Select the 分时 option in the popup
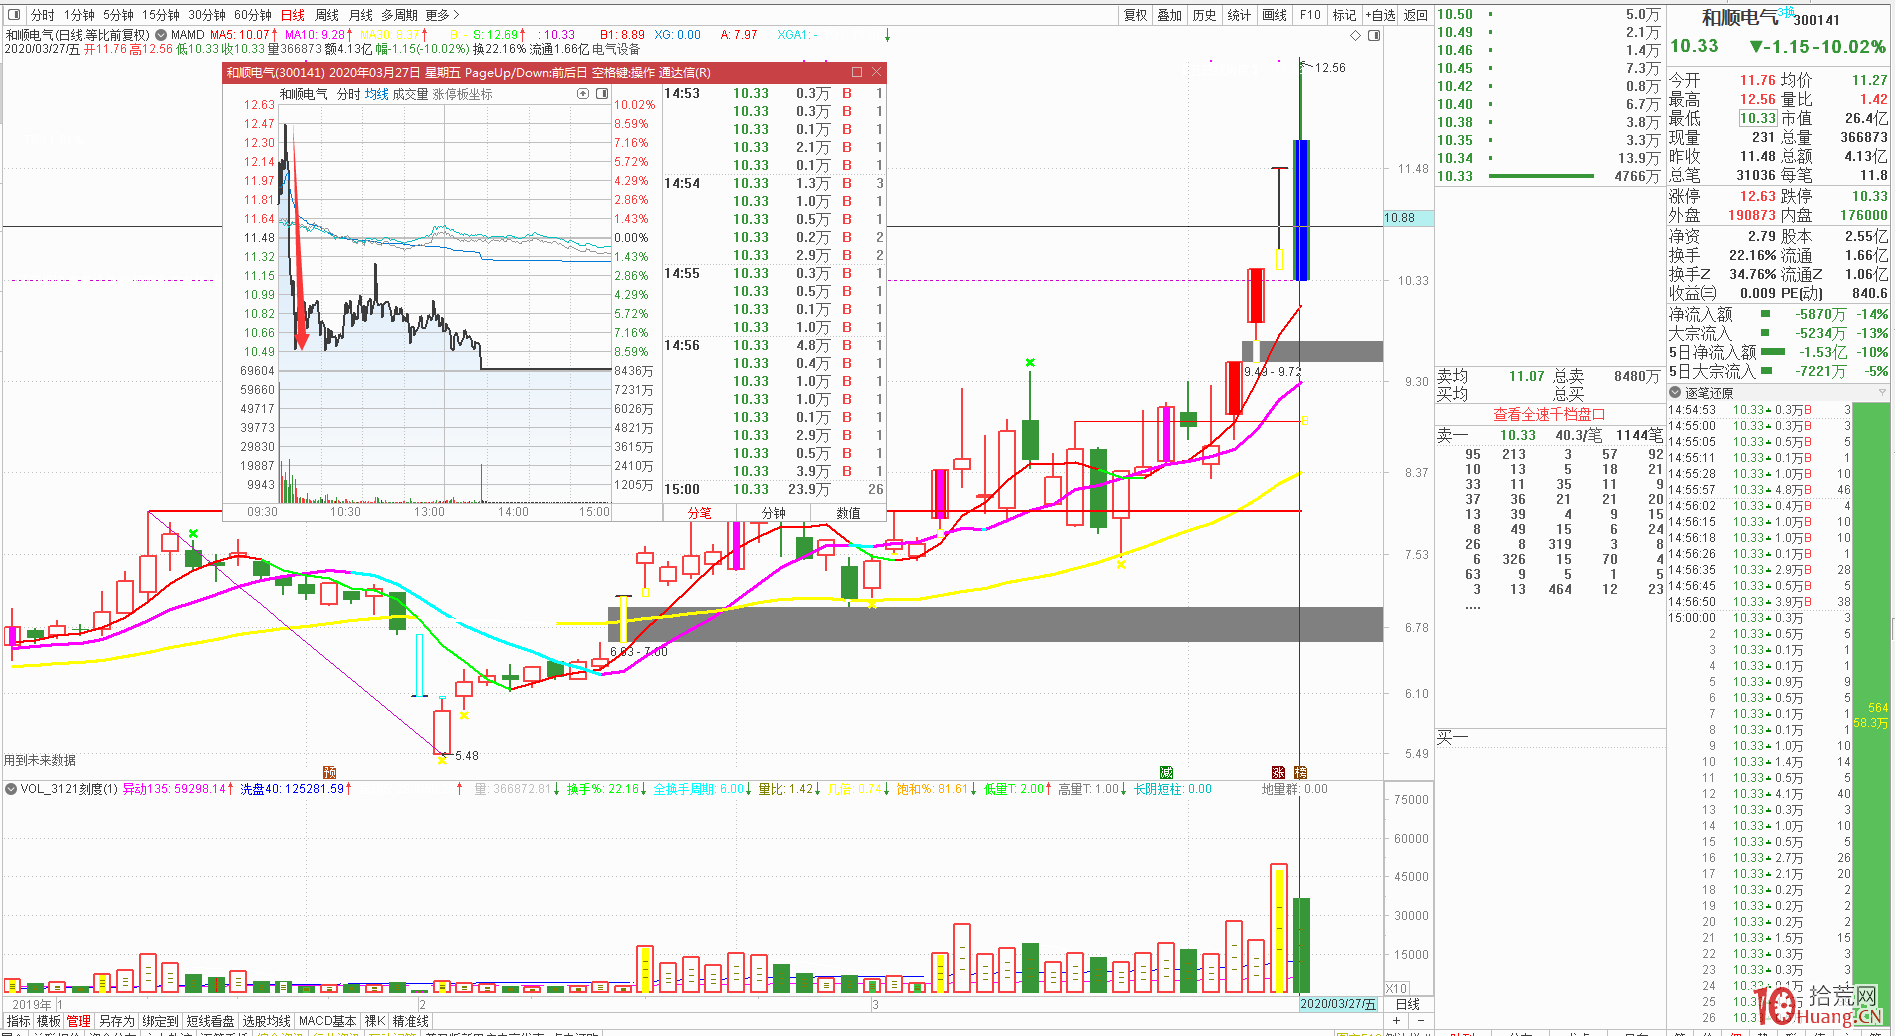 (x=348, y=94)
